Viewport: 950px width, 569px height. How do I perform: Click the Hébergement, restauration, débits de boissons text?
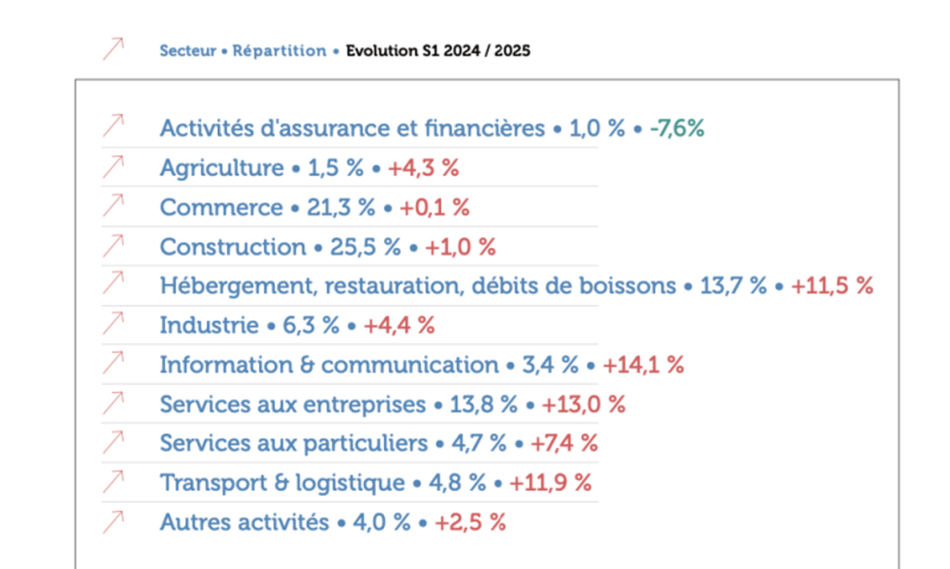(x=417, y=286)
